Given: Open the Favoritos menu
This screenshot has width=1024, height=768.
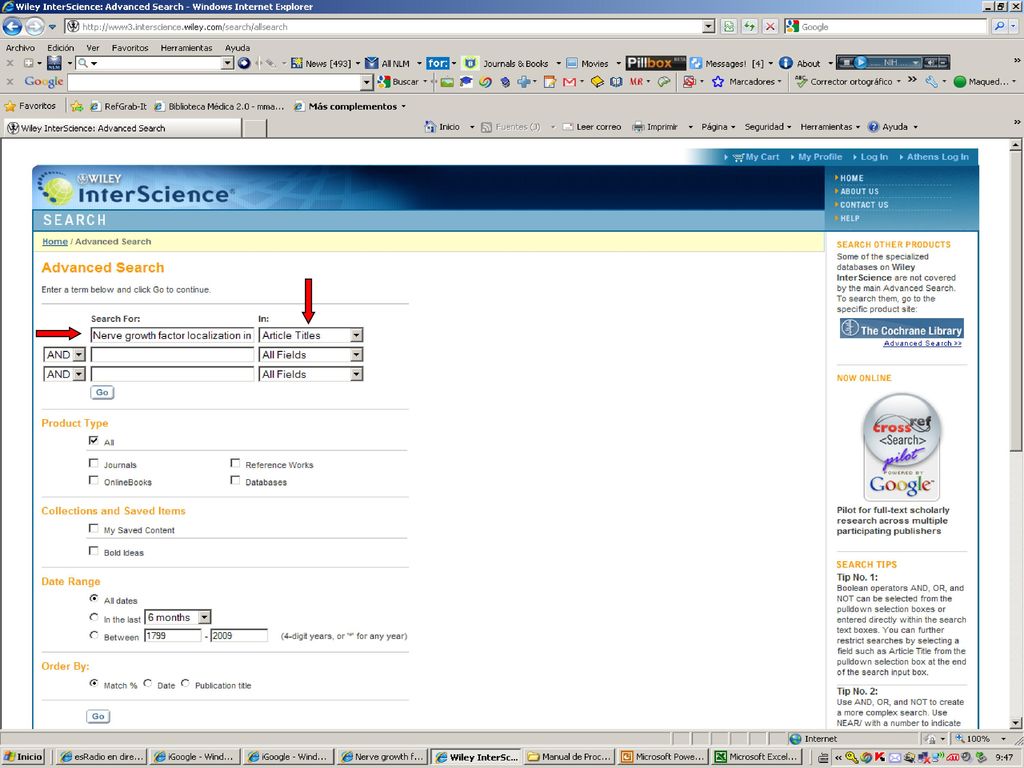Looking at the screenshot, I should coord(130,48).
